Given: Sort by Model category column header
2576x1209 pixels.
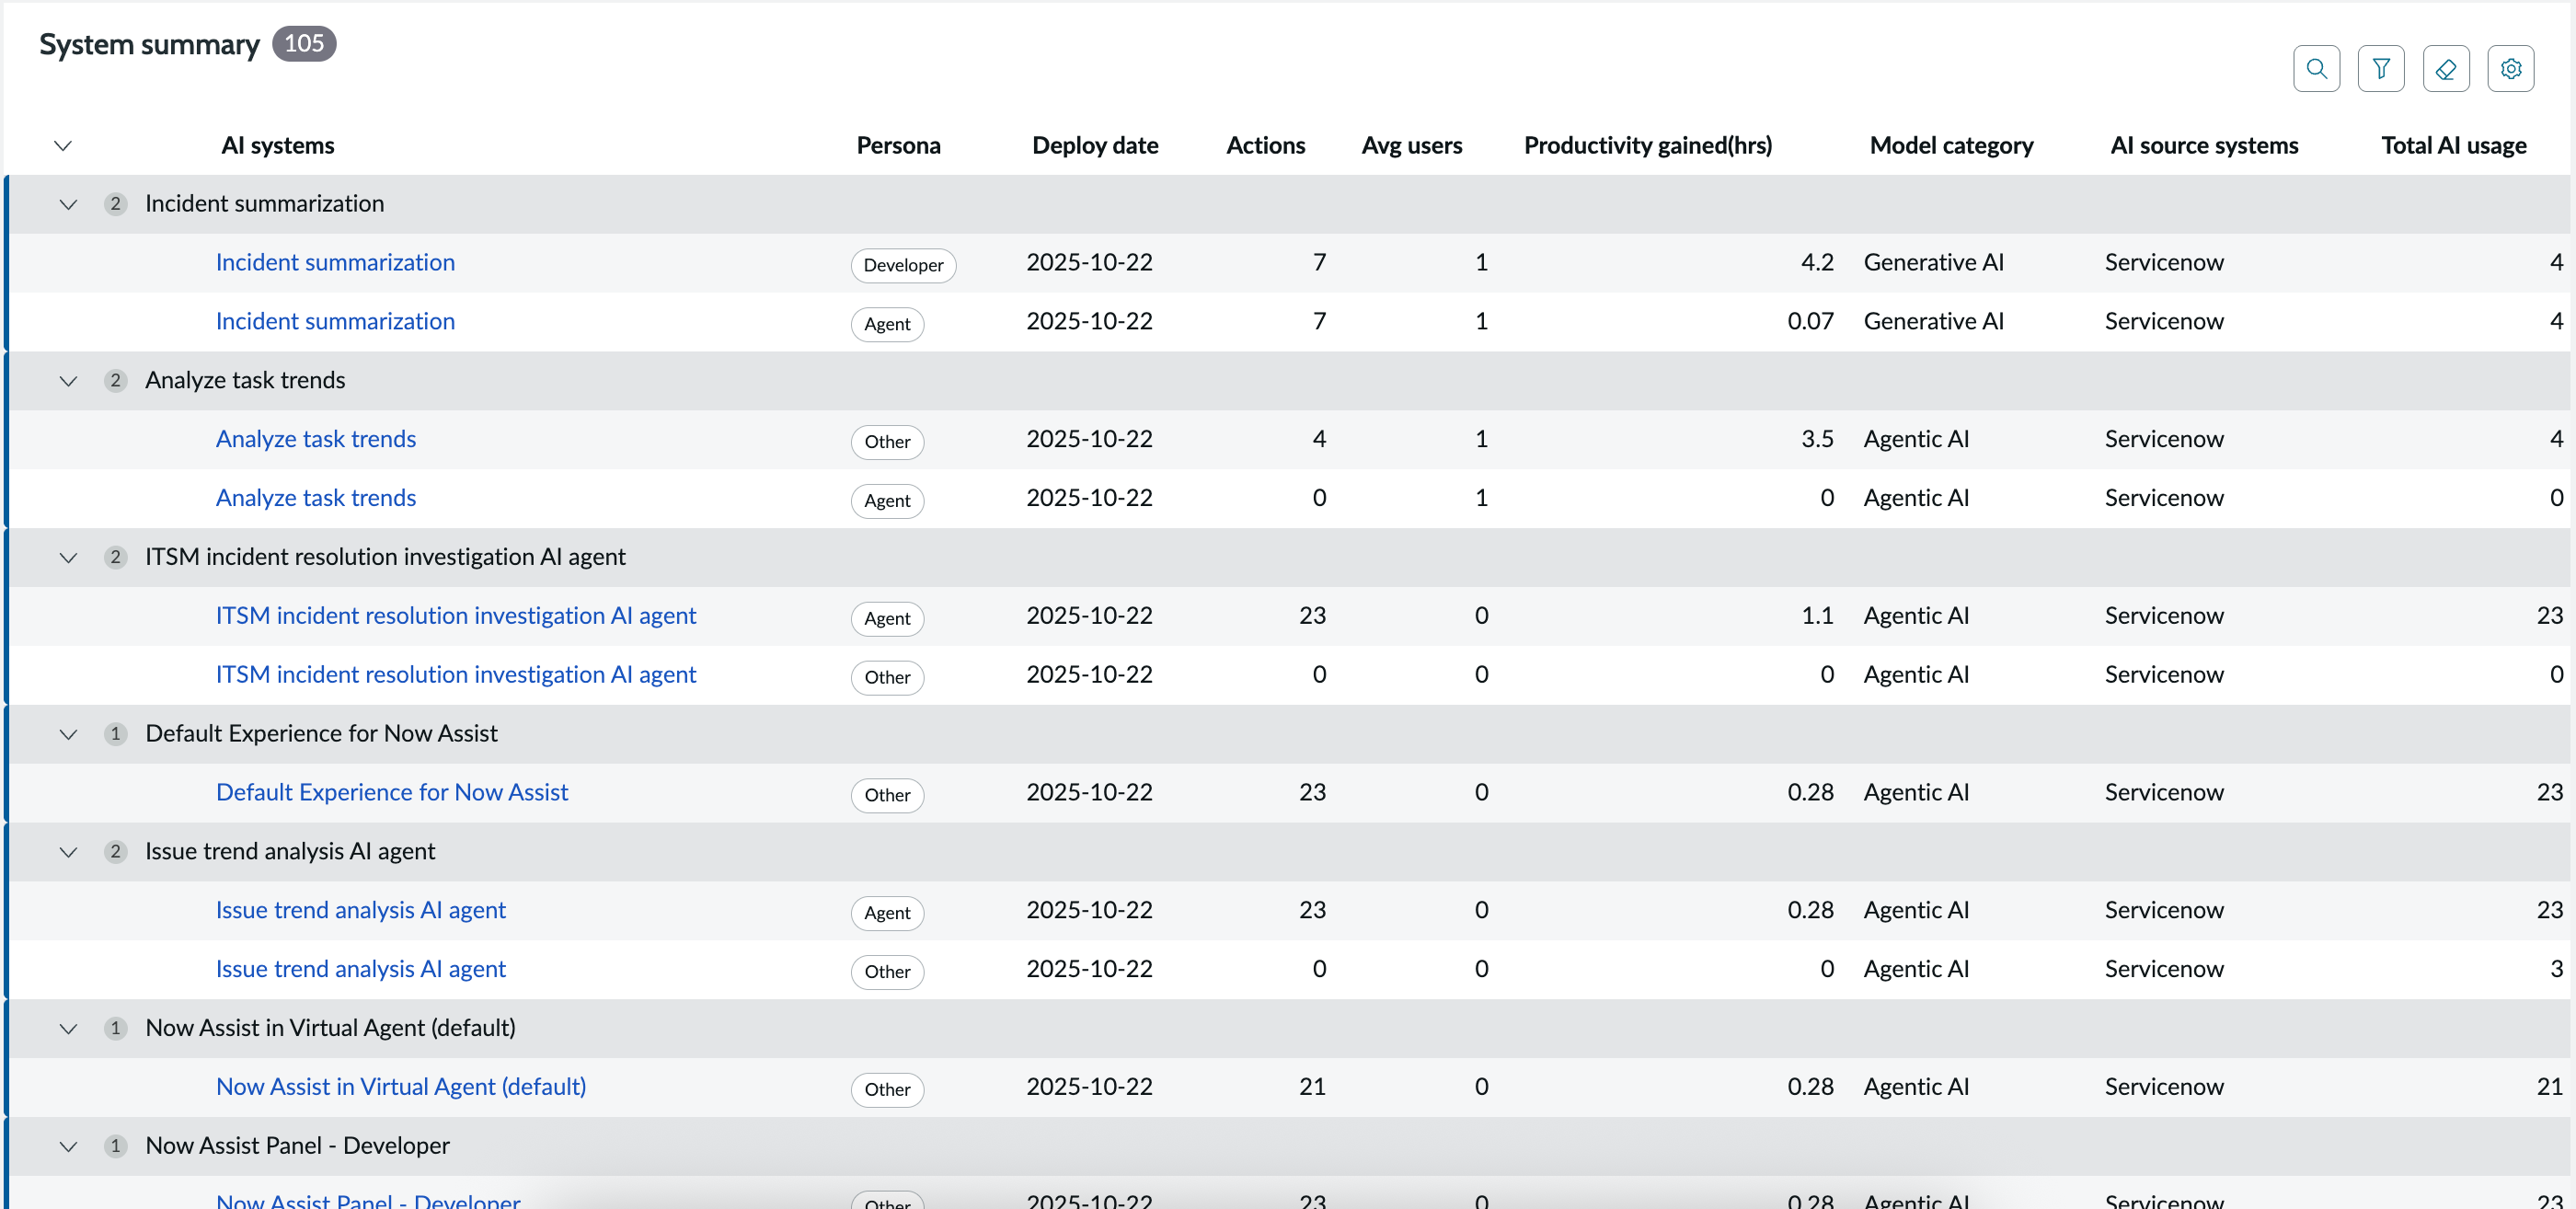Looking at the screenshot, I should click(x=1951, y=146).
